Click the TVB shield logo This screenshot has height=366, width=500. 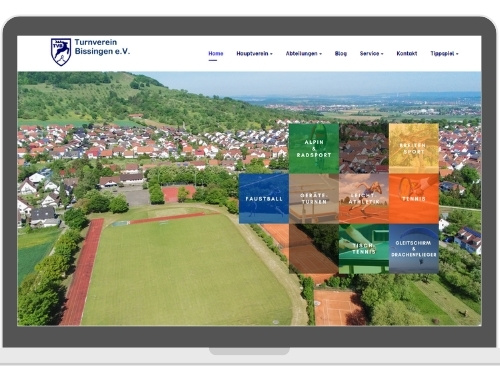[x=61, y=52]
